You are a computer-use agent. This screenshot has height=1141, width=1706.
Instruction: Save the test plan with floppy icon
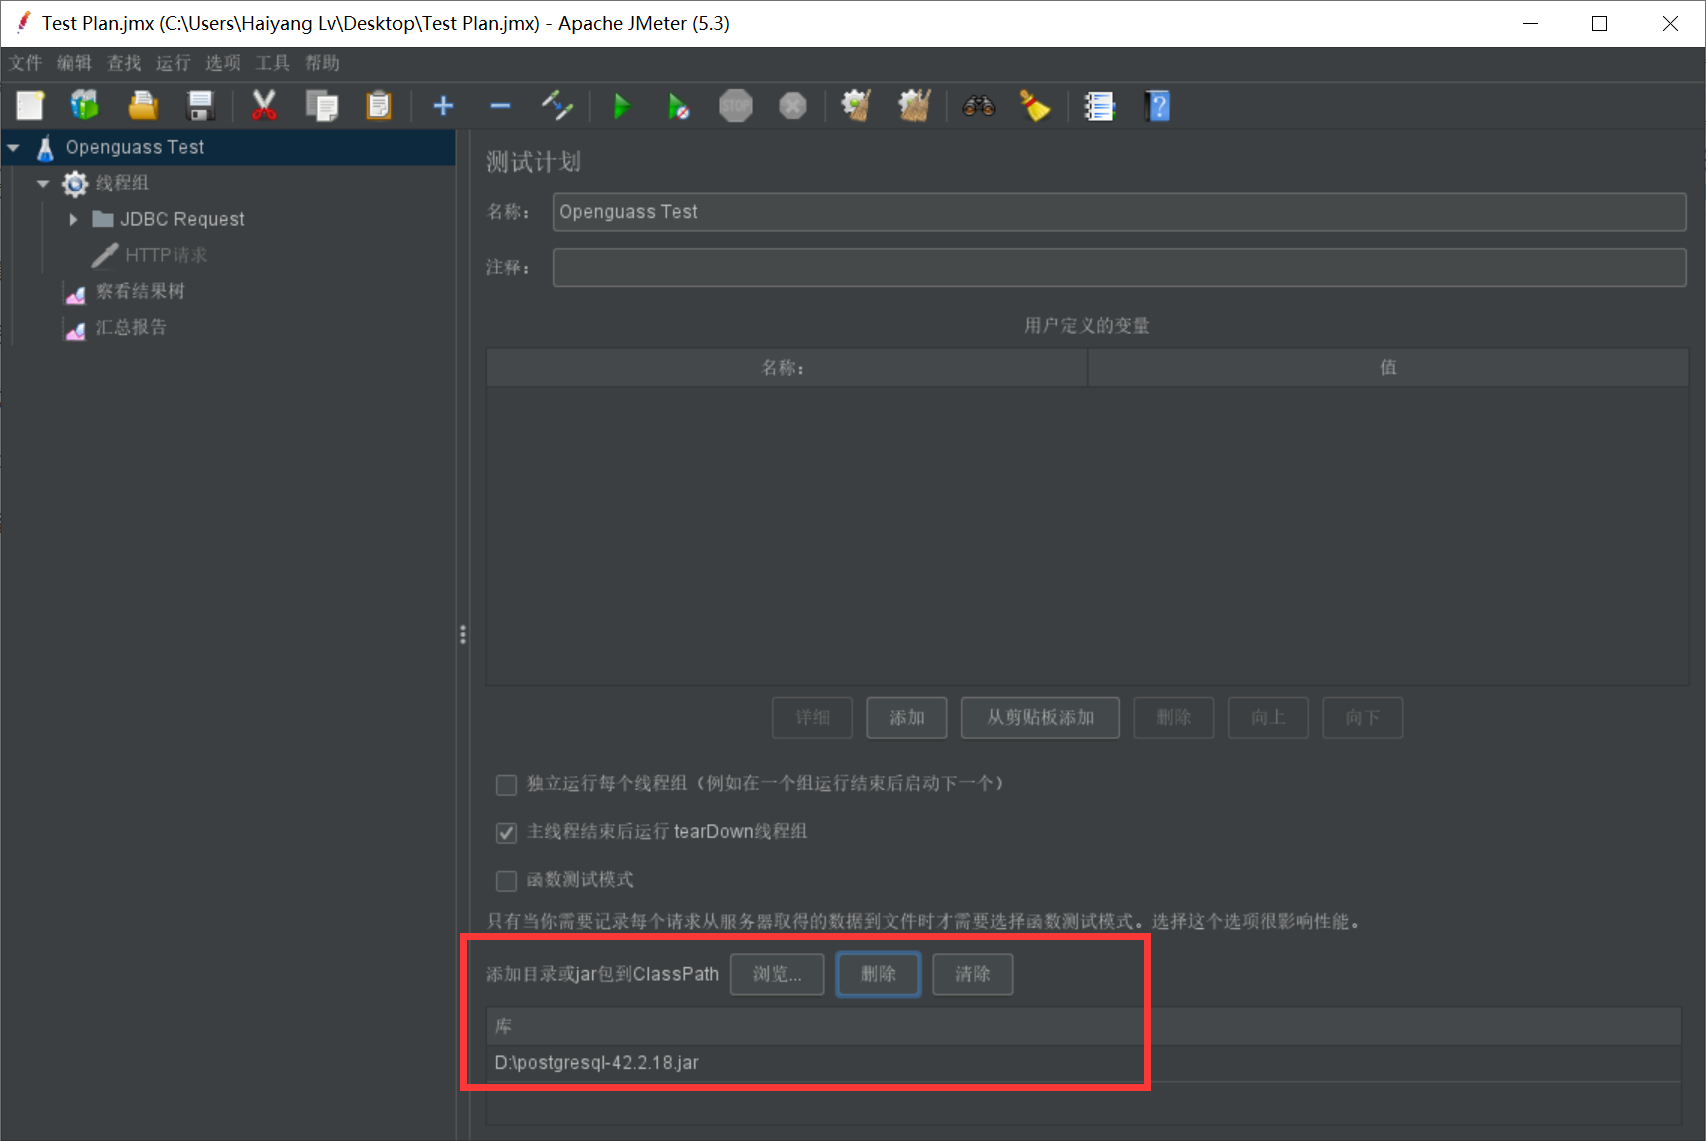[x=201, y=105]
